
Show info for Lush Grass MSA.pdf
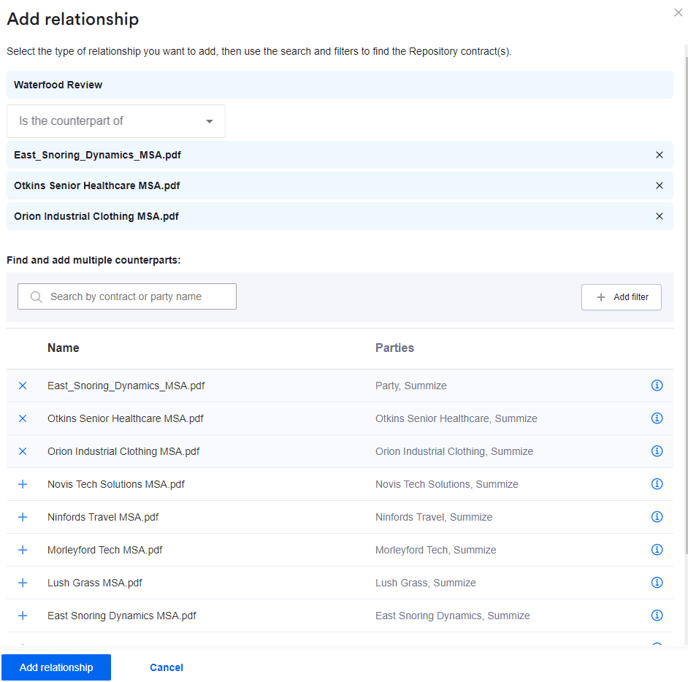(657, 583)
